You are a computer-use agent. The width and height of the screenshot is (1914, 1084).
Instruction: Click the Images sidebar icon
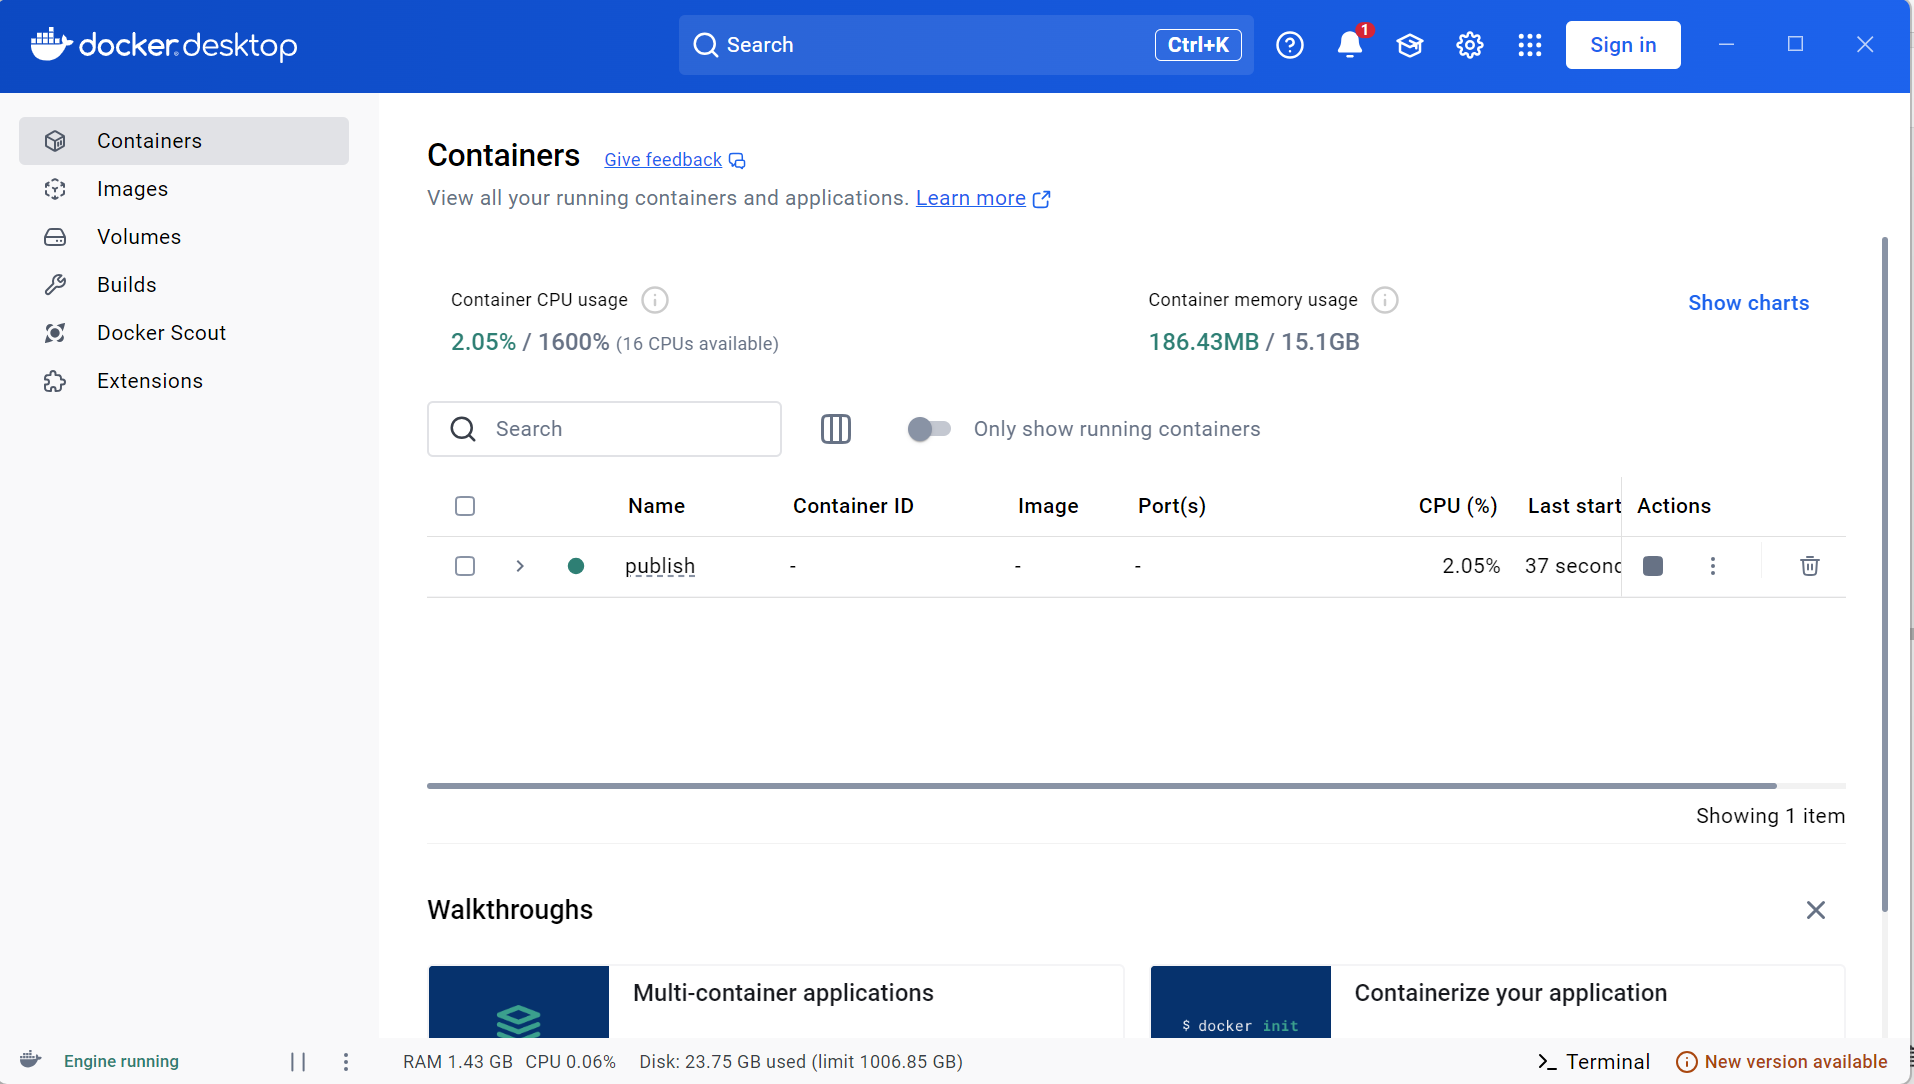pos(55,189)
